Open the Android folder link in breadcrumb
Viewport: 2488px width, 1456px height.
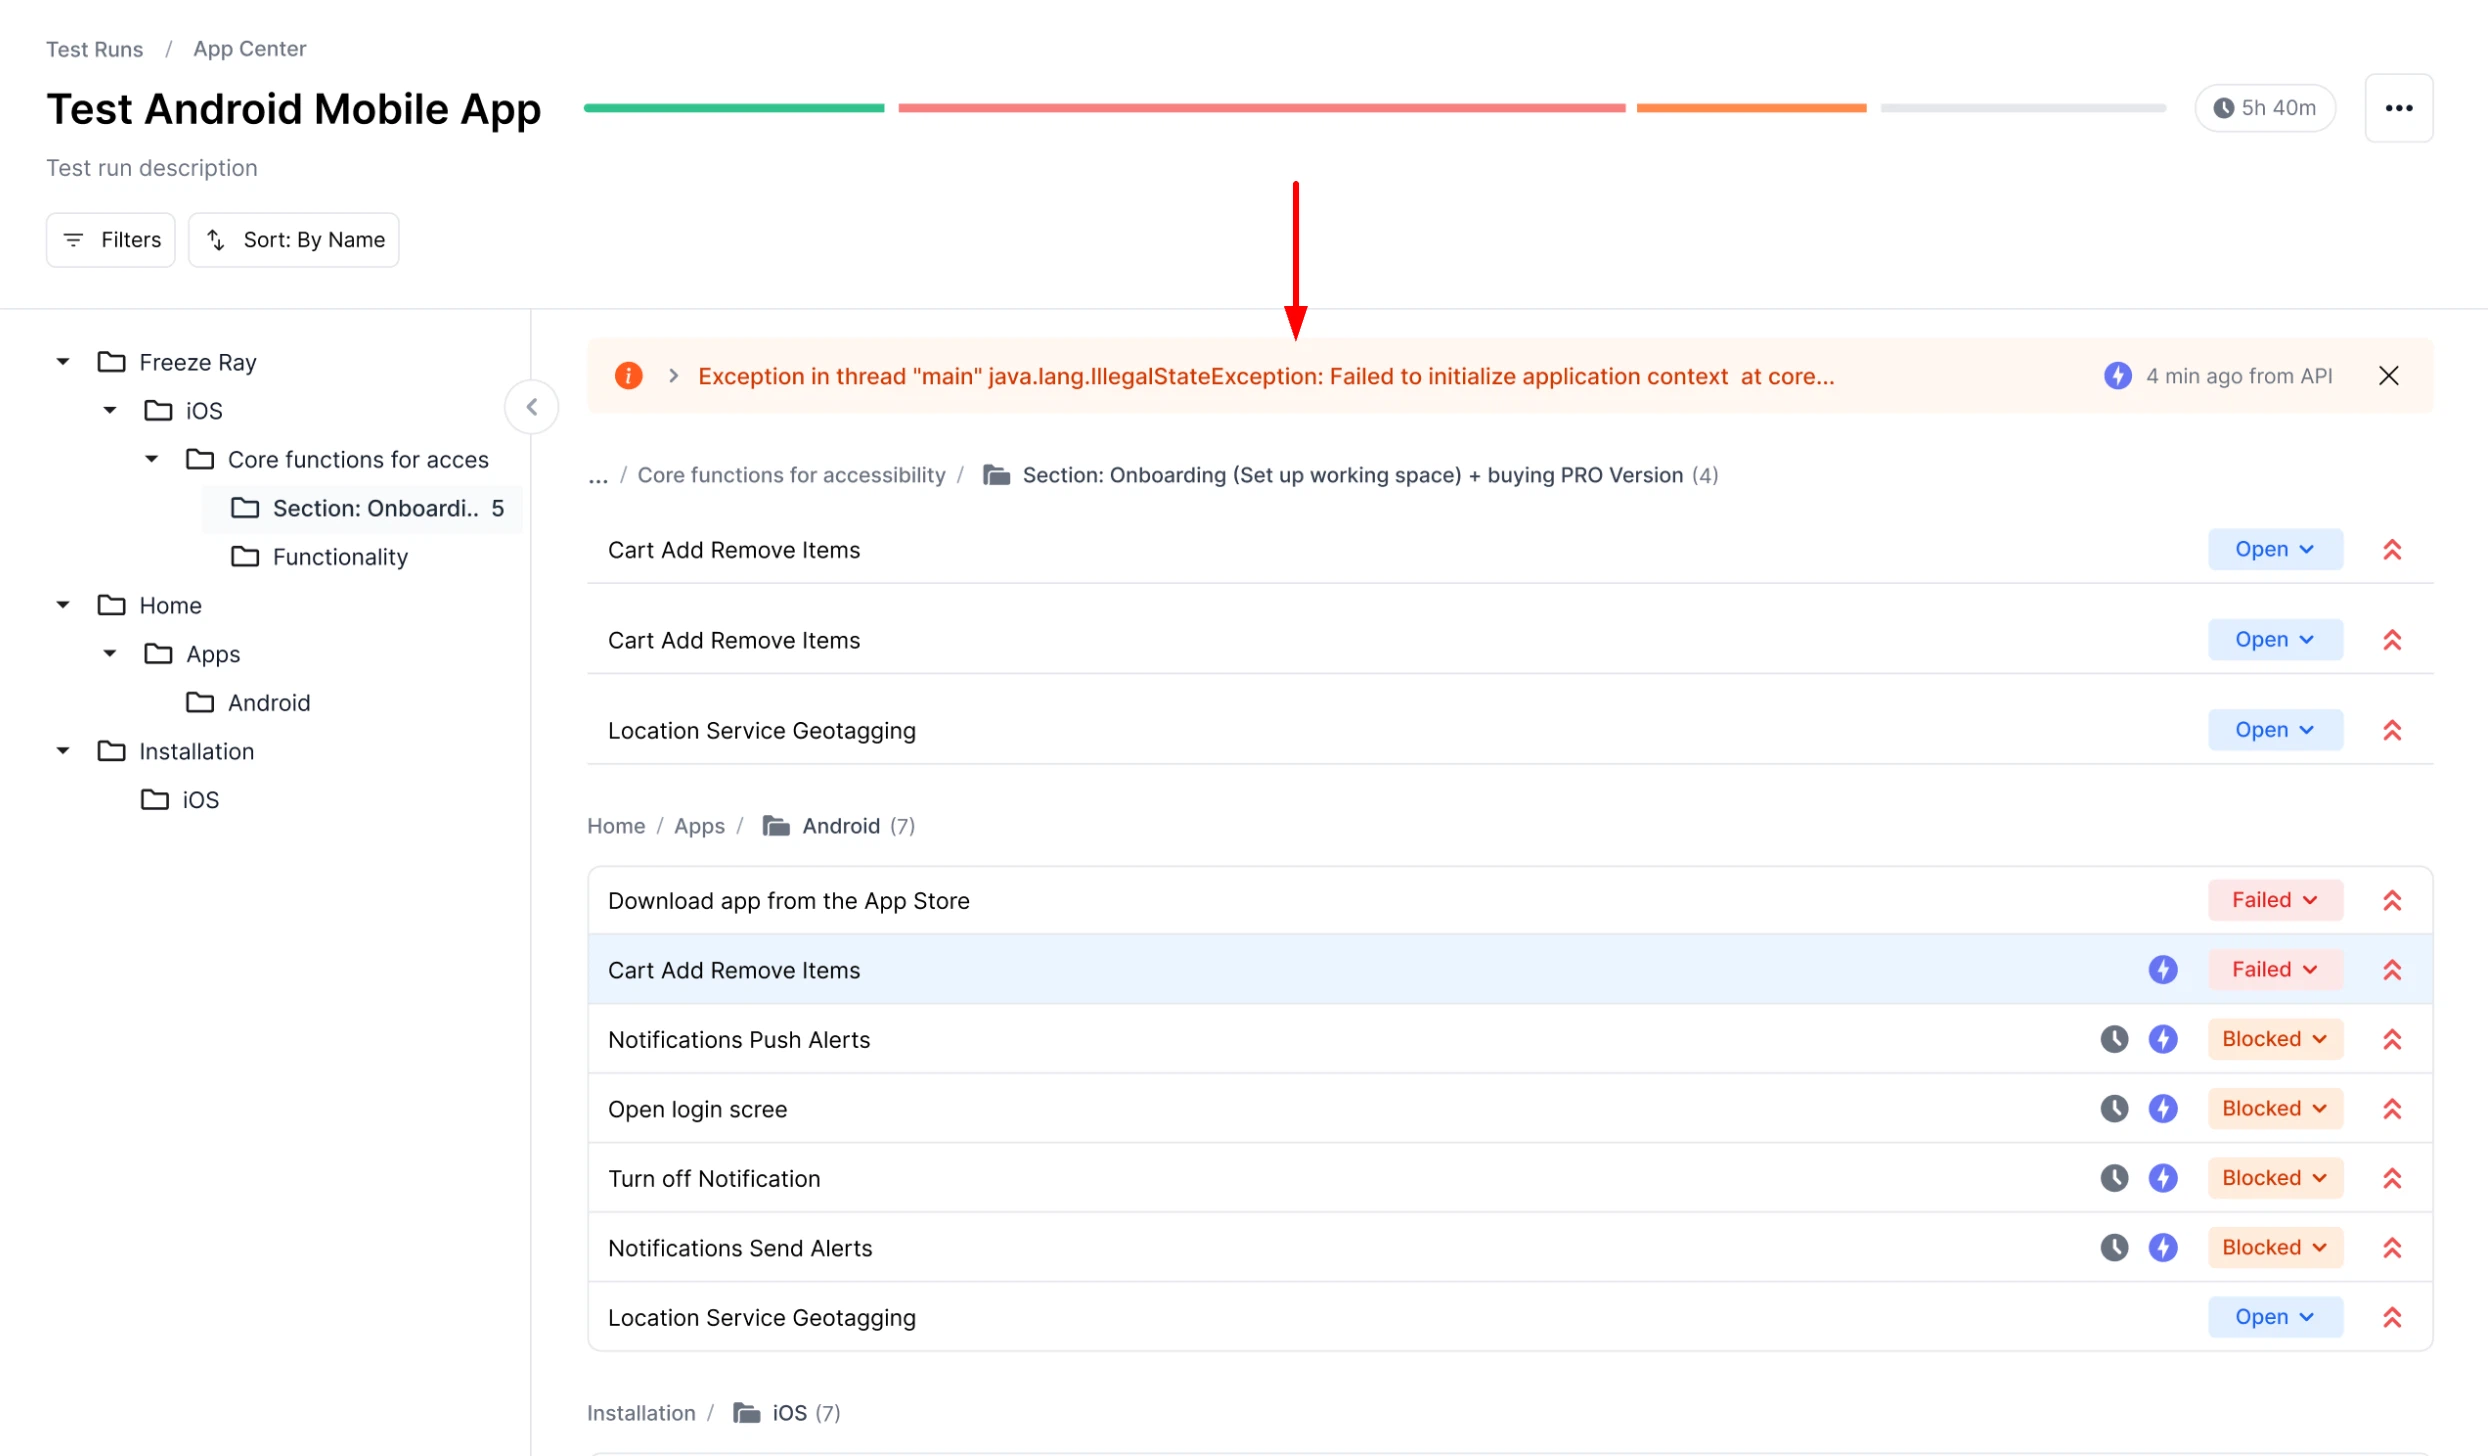841,825
